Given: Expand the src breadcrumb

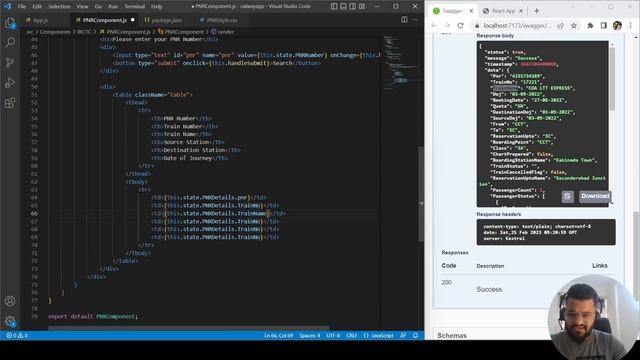Looking at the screenshot, I should point(30,31).
